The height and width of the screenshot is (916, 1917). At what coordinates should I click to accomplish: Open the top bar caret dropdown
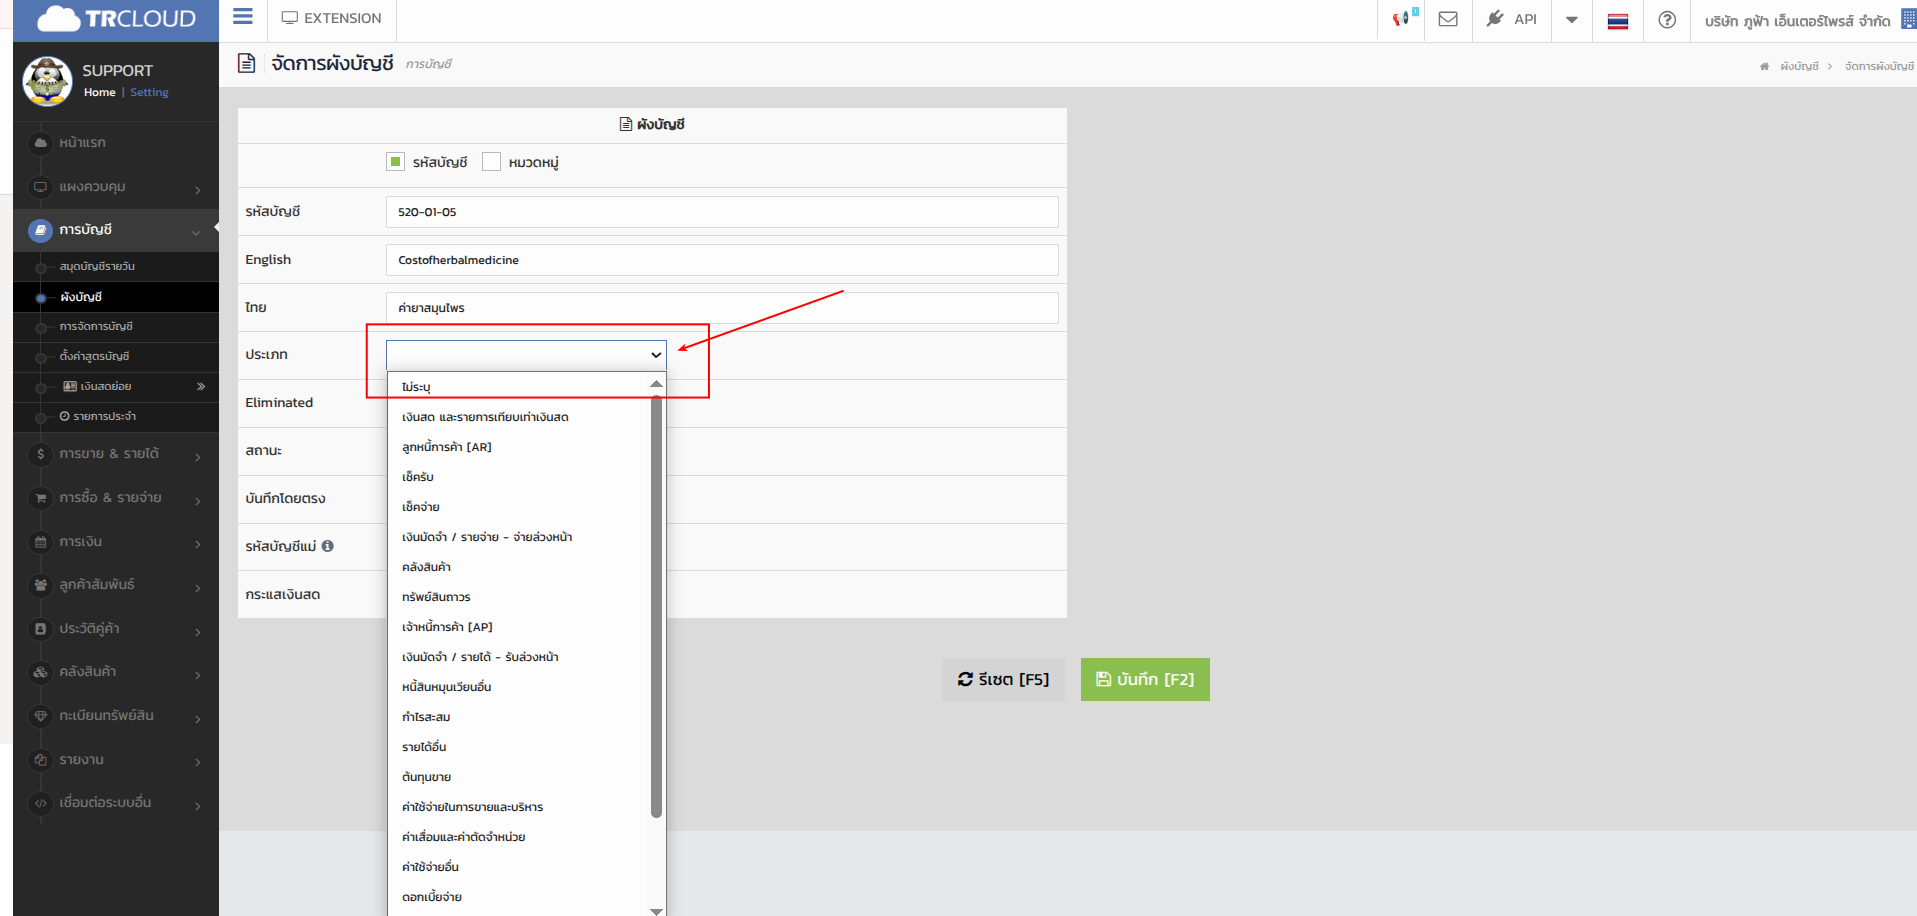coord(1571,20)
